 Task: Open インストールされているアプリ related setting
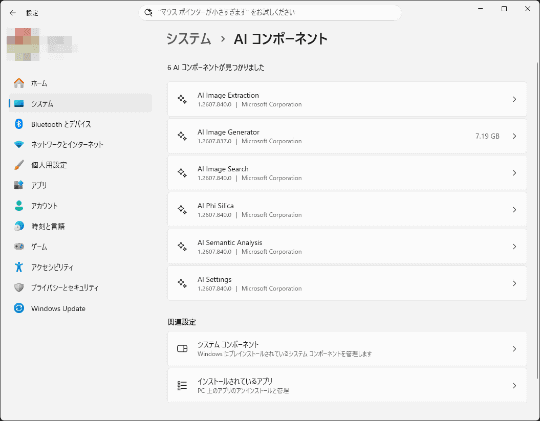click(x=347, y=385)
